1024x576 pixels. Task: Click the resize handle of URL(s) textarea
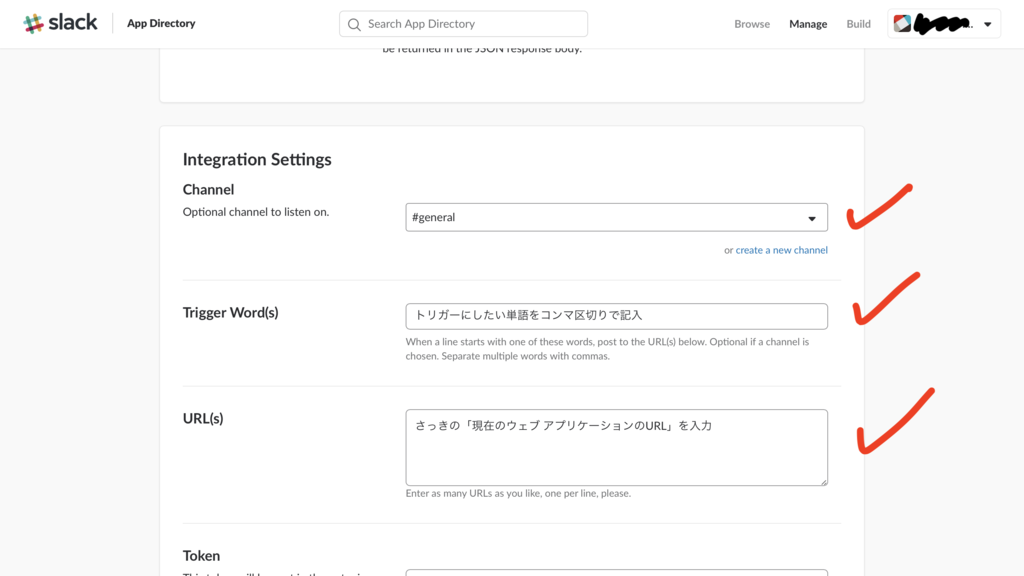tap(823, 481)
